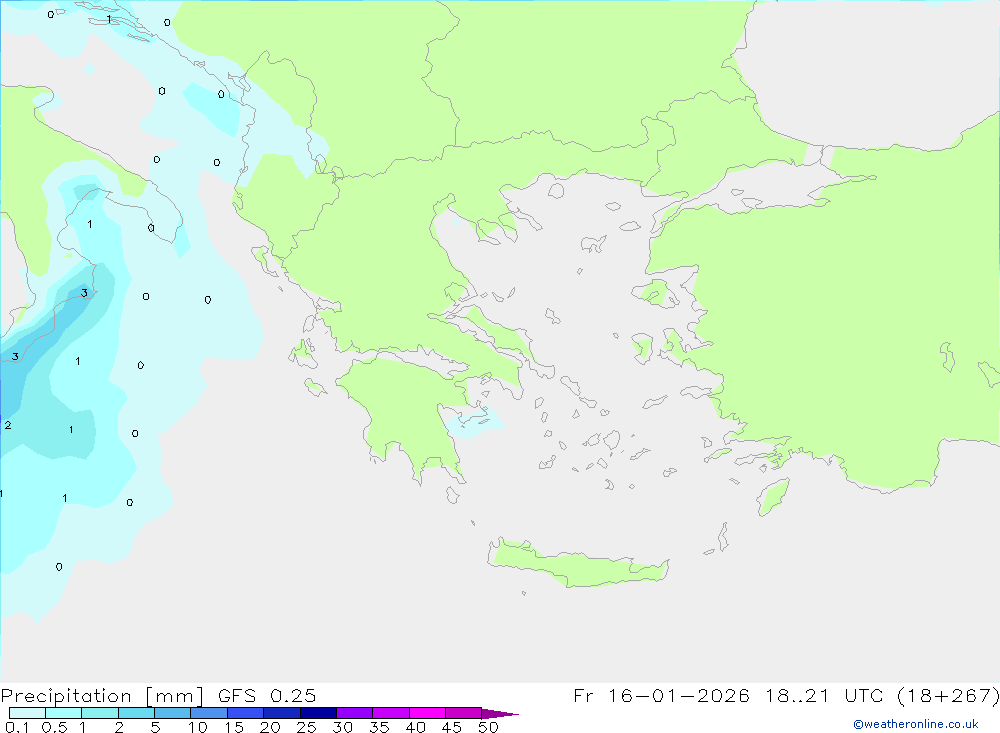The width and height of the screenshot is (1000, 733).
Task: Click the 0.1–0.5 mm palest cyan legend swatch
Action: (27, 713)
